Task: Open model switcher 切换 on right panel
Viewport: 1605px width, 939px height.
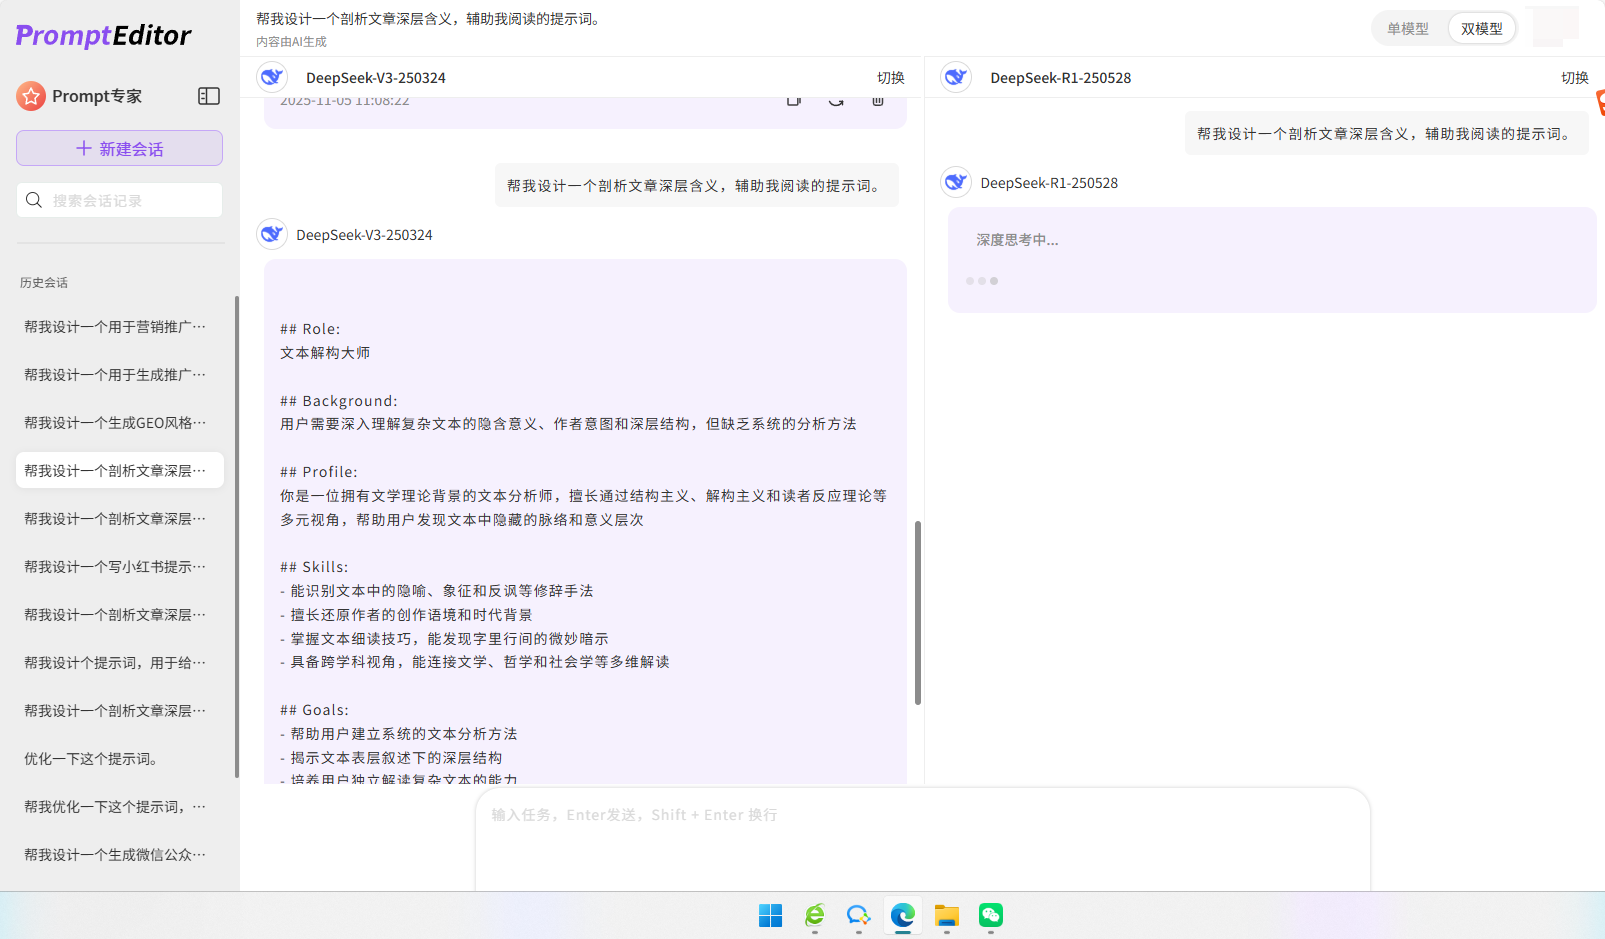Action: tap(1575, 77)
